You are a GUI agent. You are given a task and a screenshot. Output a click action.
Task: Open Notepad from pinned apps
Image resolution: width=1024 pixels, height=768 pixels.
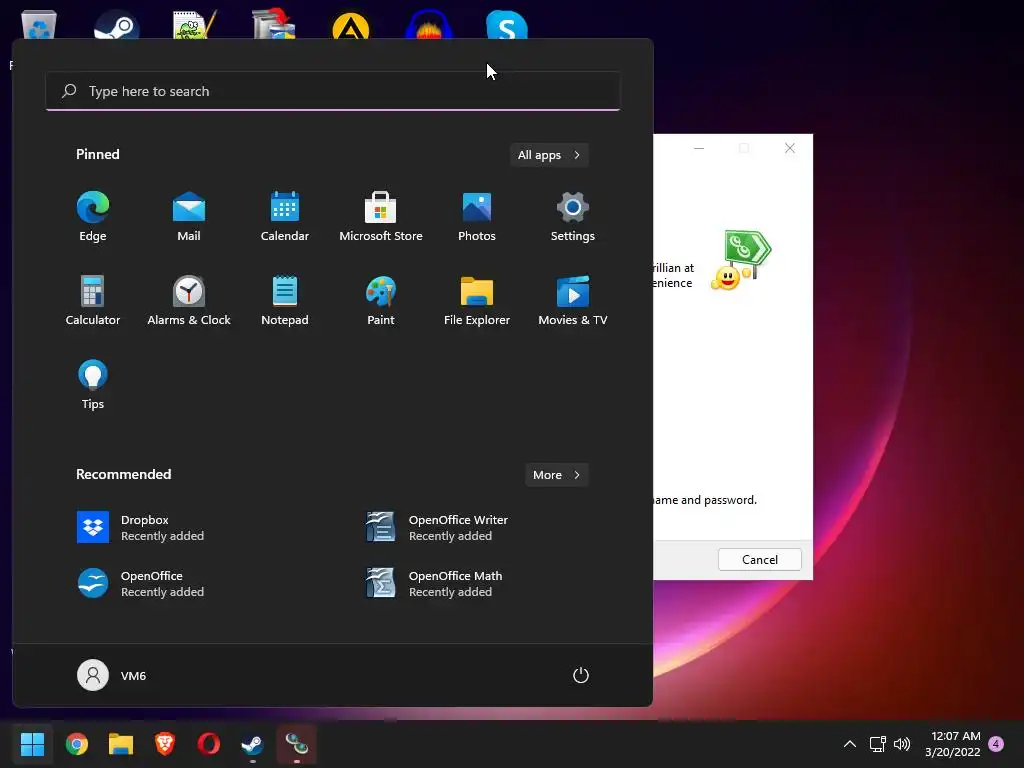coord(285,301)
